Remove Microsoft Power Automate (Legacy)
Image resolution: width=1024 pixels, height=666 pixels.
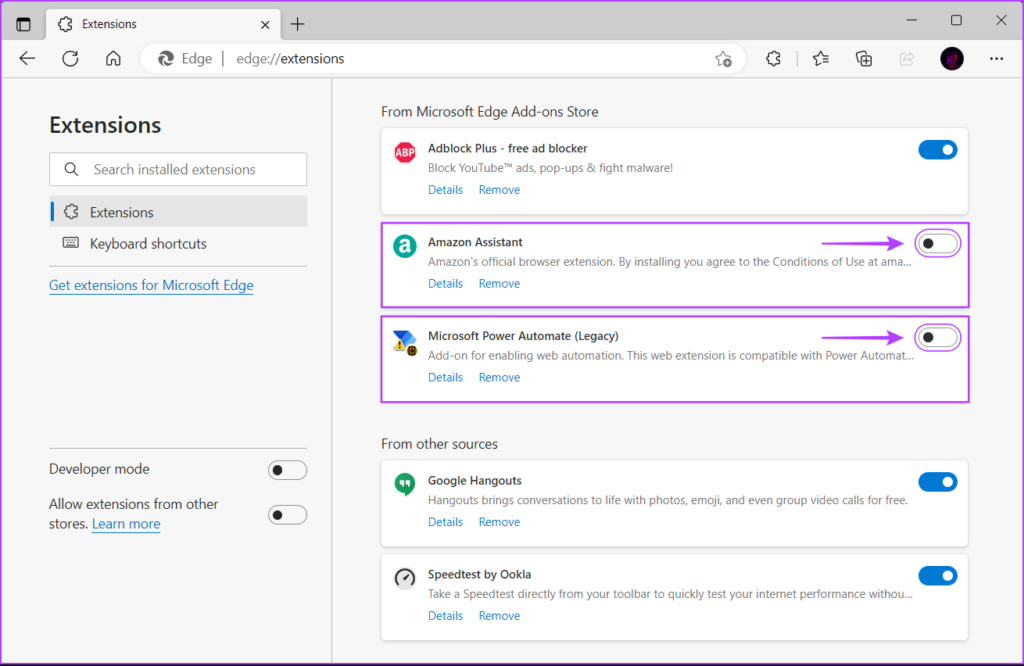[499, 377]
